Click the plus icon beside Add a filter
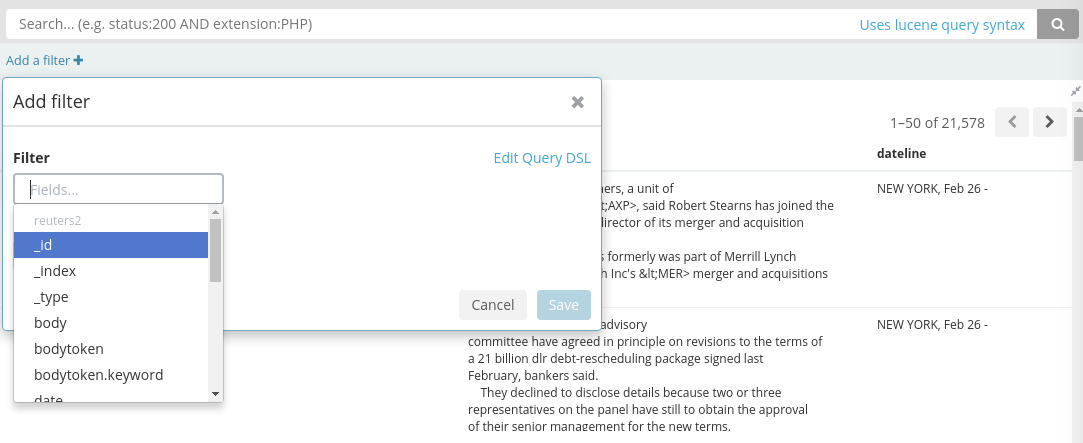 tap(79, 61)
